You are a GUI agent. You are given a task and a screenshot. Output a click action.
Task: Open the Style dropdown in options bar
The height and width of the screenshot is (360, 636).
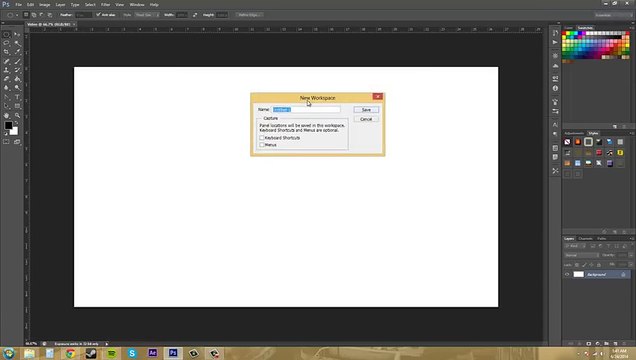pyautogui.click(x=147, y=15)
